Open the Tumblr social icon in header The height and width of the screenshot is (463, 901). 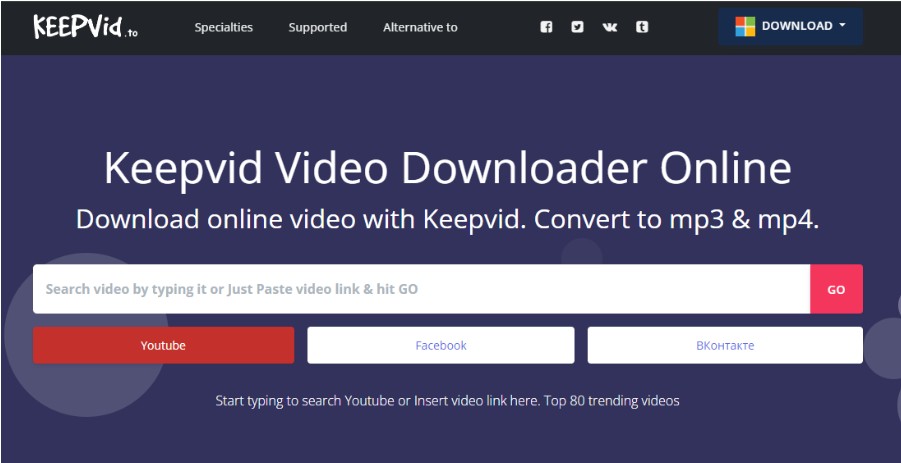[642, 26]
